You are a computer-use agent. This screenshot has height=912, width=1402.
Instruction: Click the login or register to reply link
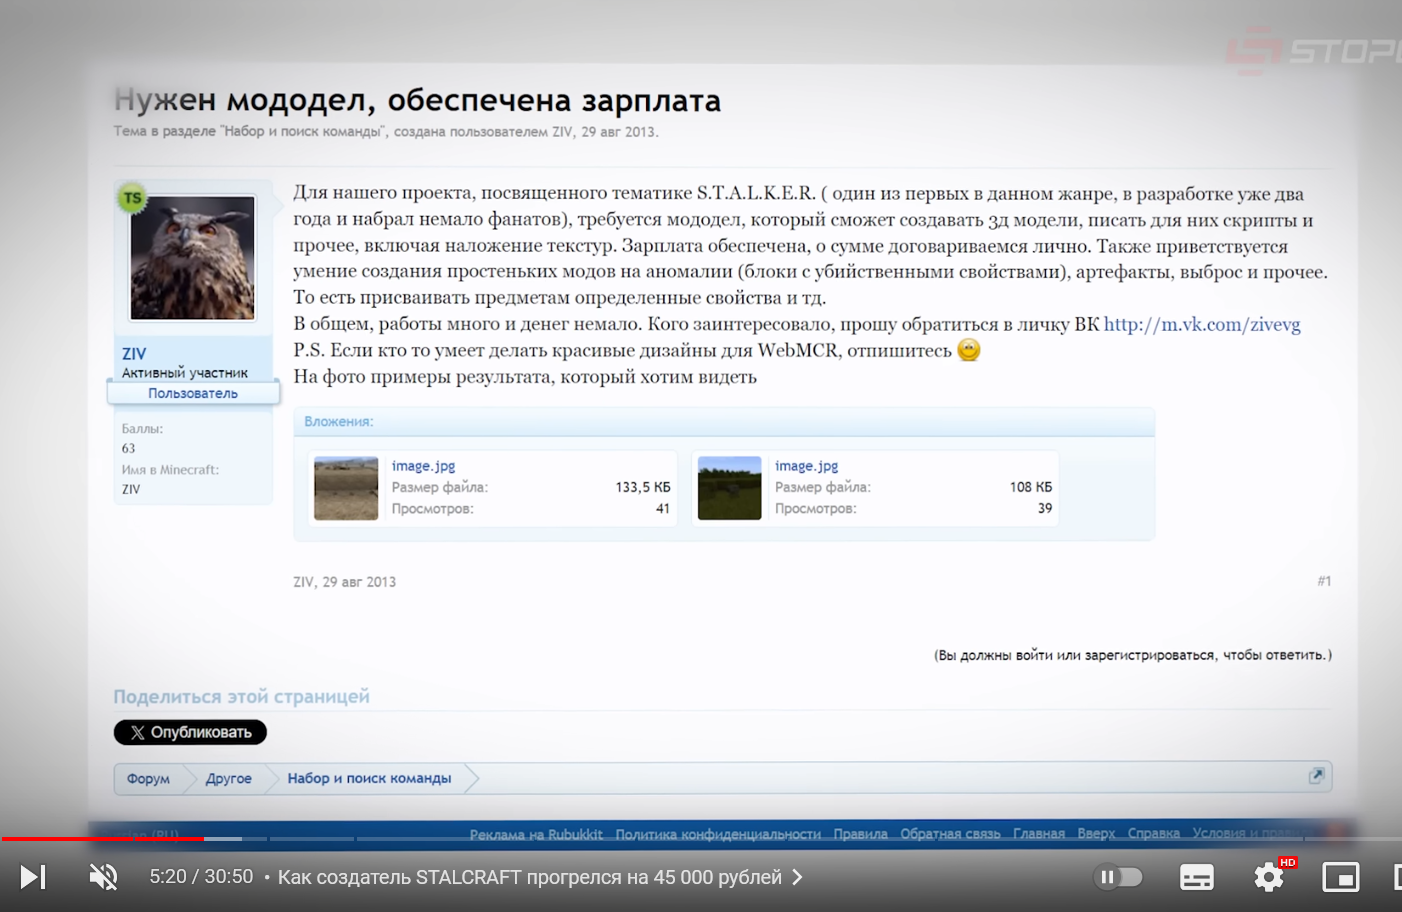pos(1133,655)
